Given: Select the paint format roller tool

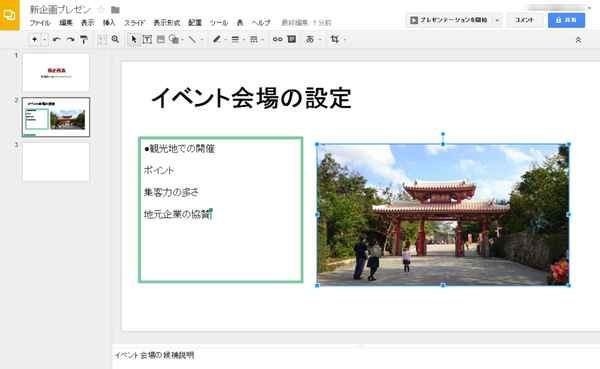Looking at the screenshot, I should point(84,39).
